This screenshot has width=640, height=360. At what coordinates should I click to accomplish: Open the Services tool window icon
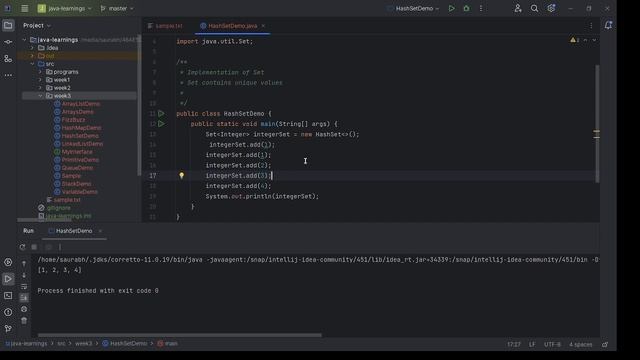click(x=8, y=262)
